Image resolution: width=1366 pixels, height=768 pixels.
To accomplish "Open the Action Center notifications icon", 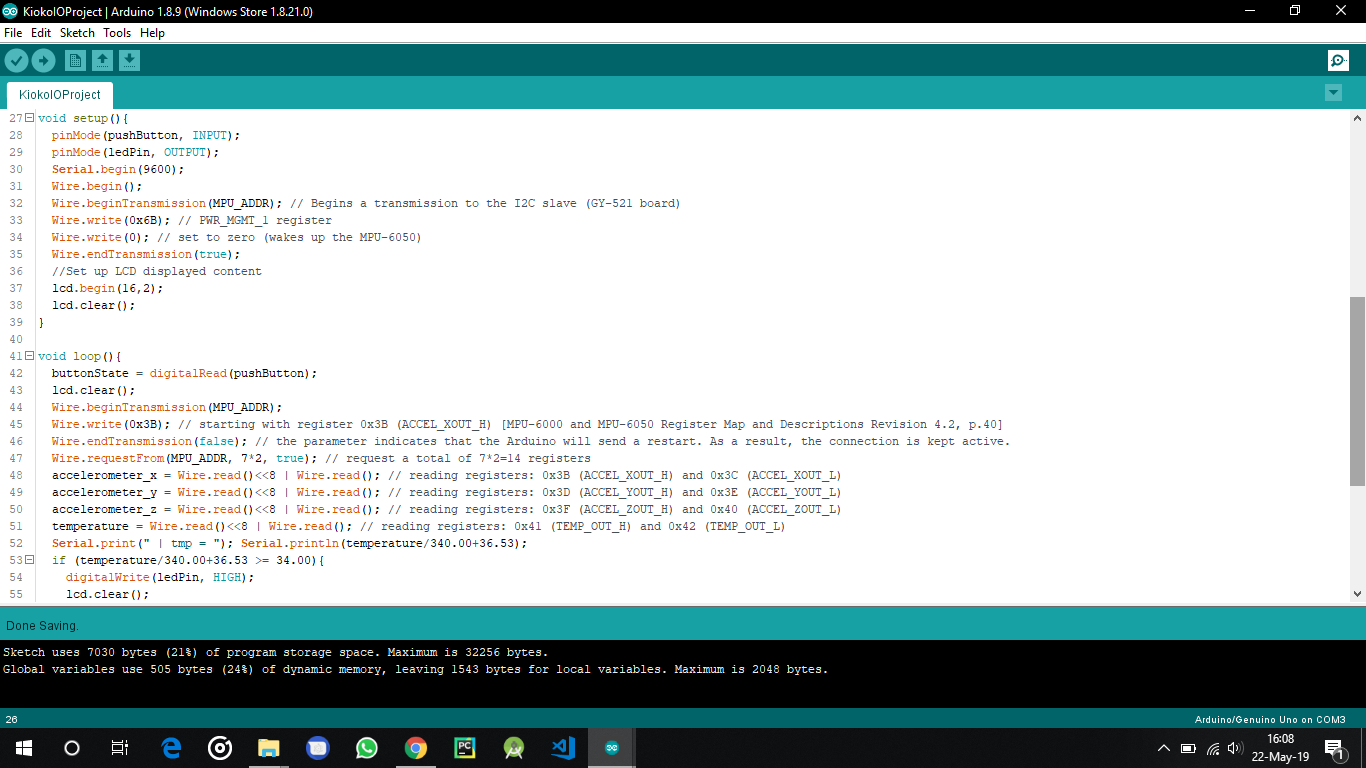I will click(x=1334, y=748).
